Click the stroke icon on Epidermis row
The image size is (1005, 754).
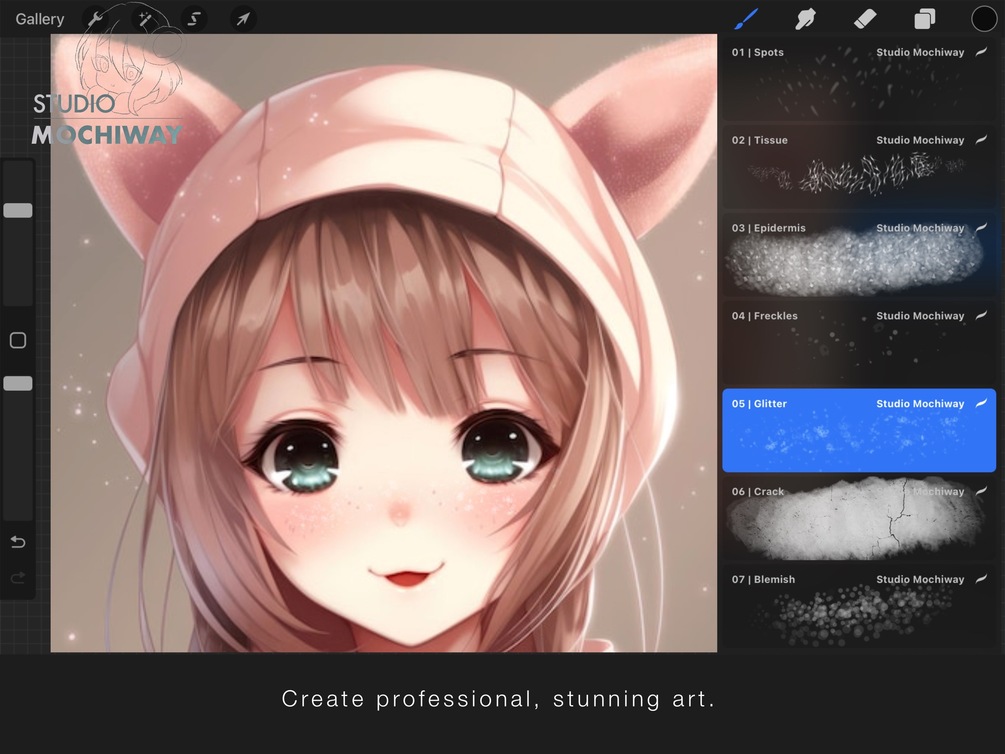point(981,228)
